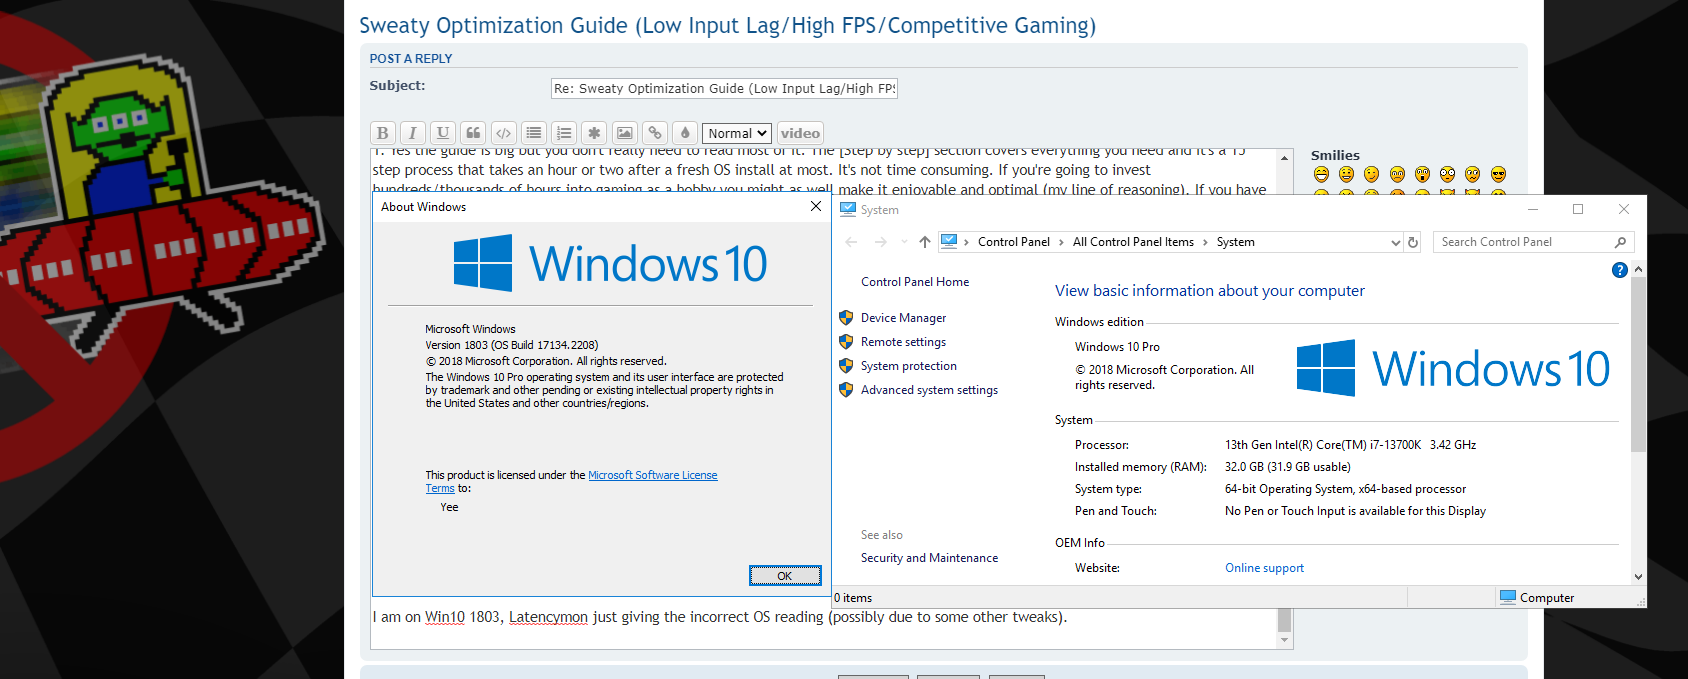Toggle italic text formatting

tap(412, 133)
